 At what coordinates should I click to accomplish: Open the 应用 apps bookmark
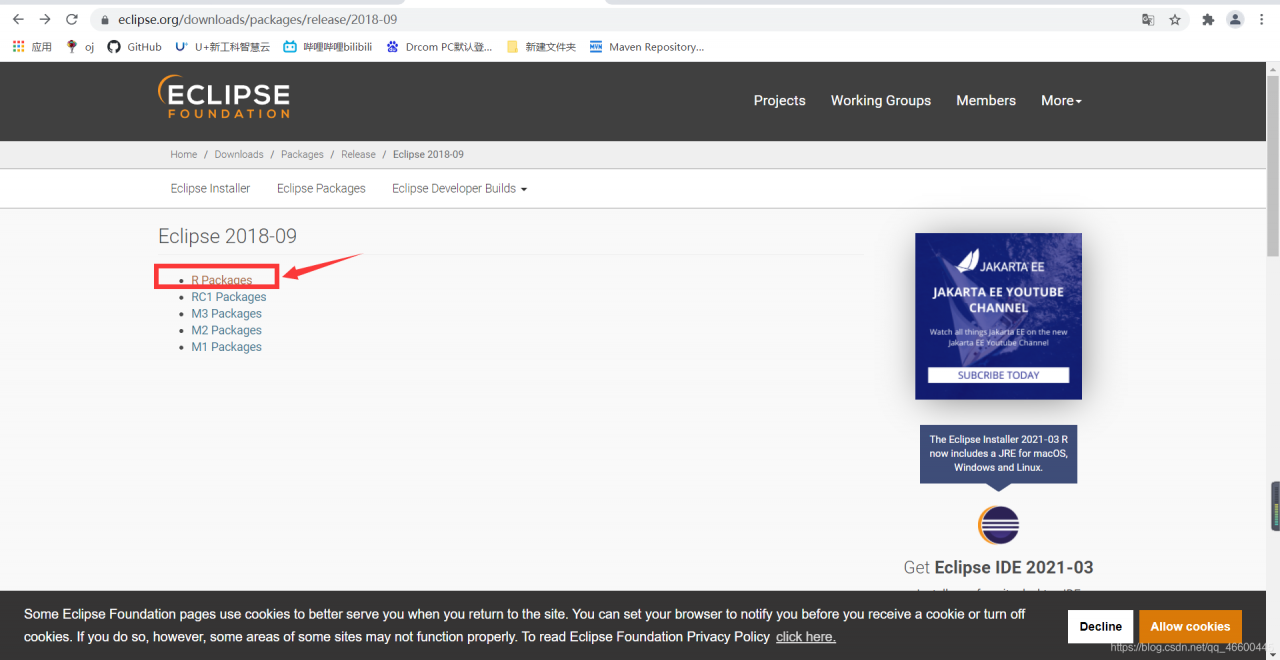click(x=32, y=47)
